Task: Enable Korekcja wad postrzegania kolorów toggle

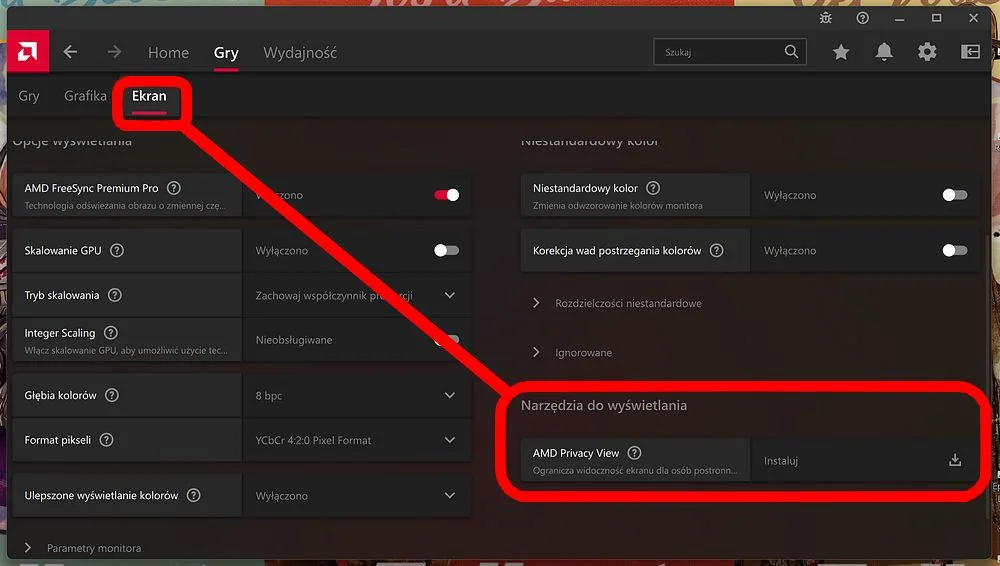Action: click(x=955, y=250)
